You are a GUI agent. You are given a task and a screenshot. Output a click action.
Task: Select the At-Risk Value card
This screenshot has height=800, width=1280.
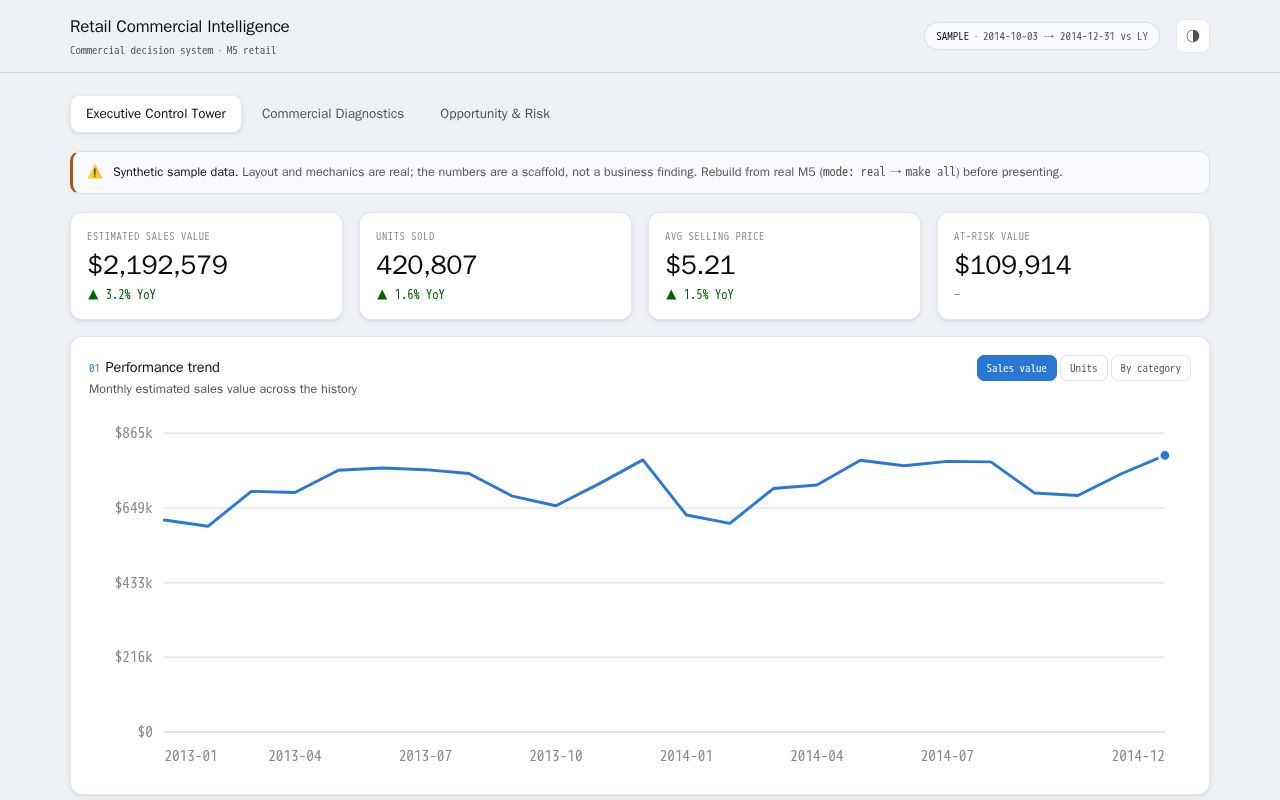(1073, 266)
